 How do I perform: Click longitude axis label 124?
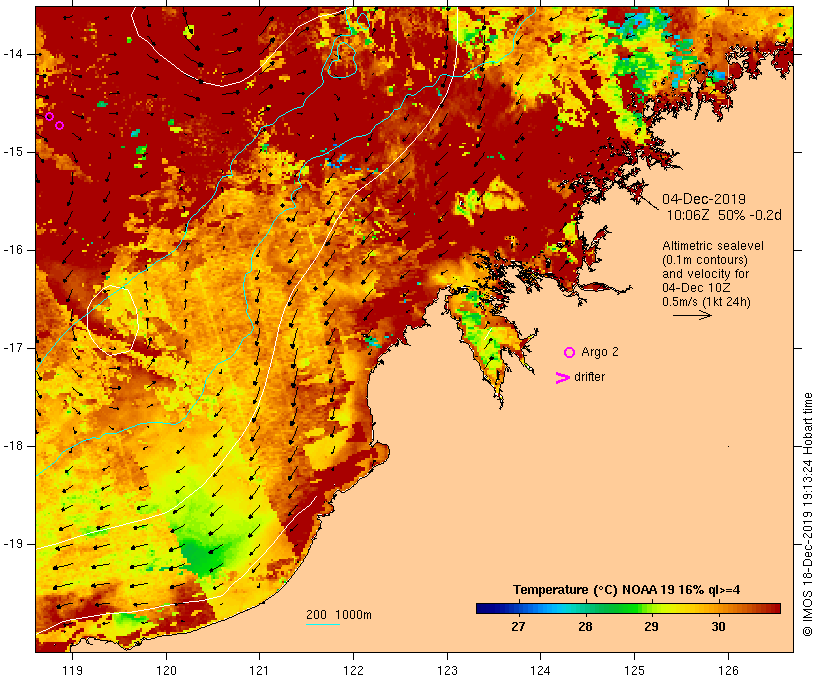pos(540,670)
